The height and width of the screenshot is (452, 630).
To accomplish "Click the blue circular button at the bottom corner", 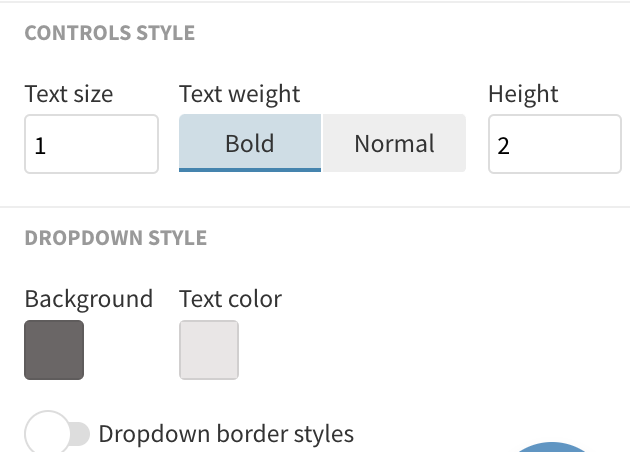I will 552,447.
